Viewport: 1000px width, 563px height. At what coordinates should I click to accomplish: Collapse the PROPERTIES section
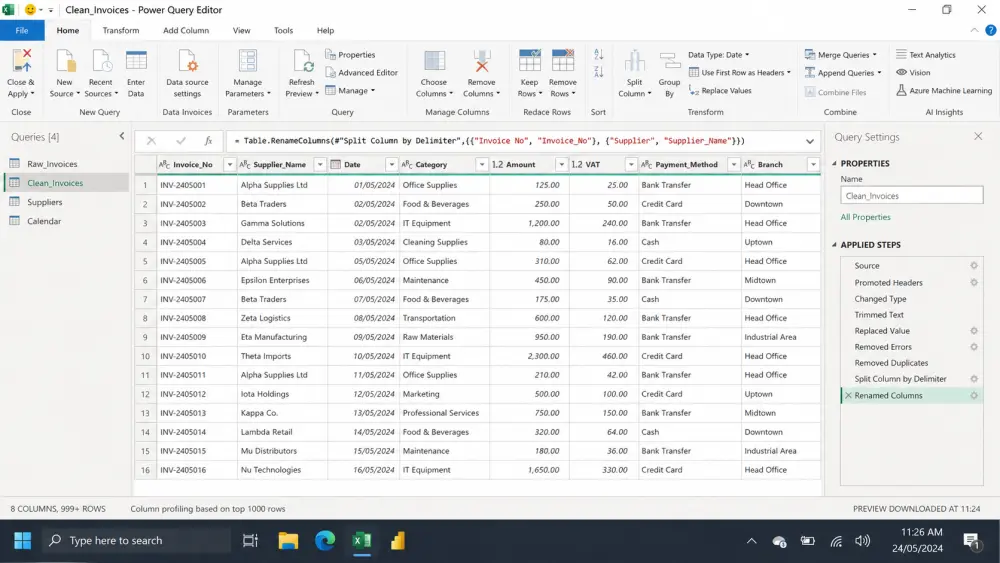click(x=834, y=164)
